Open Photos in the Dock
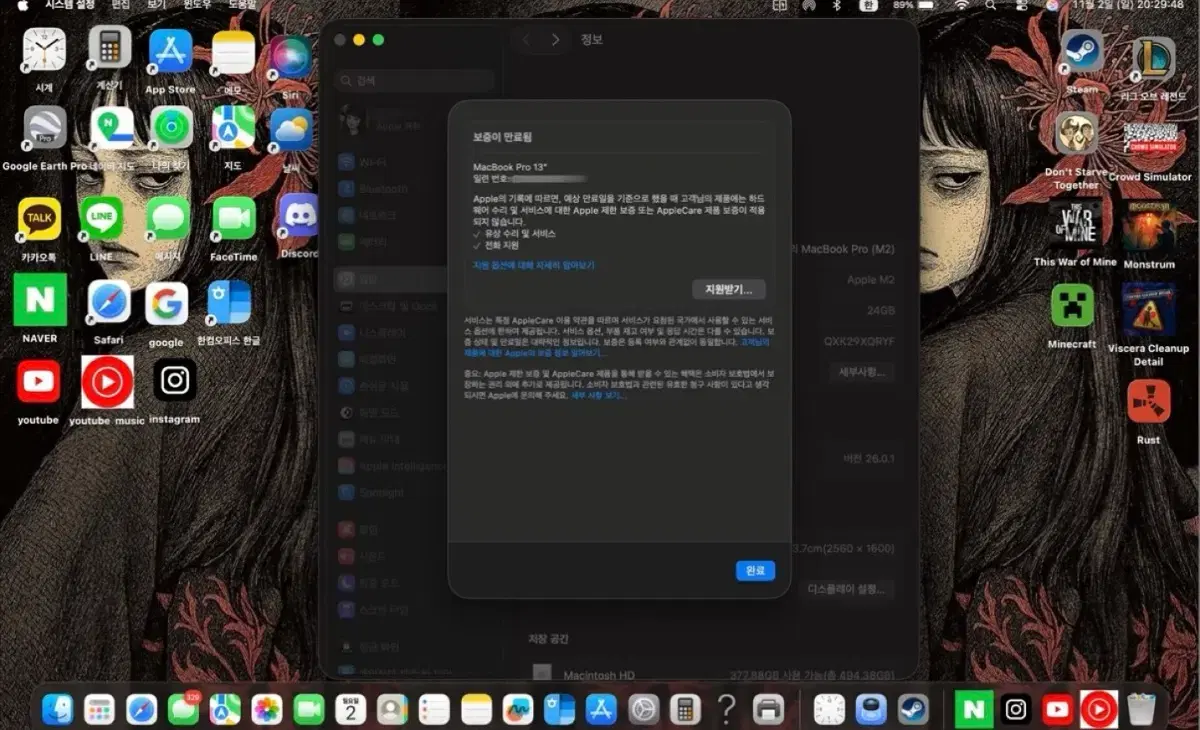 (x=267, y=709)
